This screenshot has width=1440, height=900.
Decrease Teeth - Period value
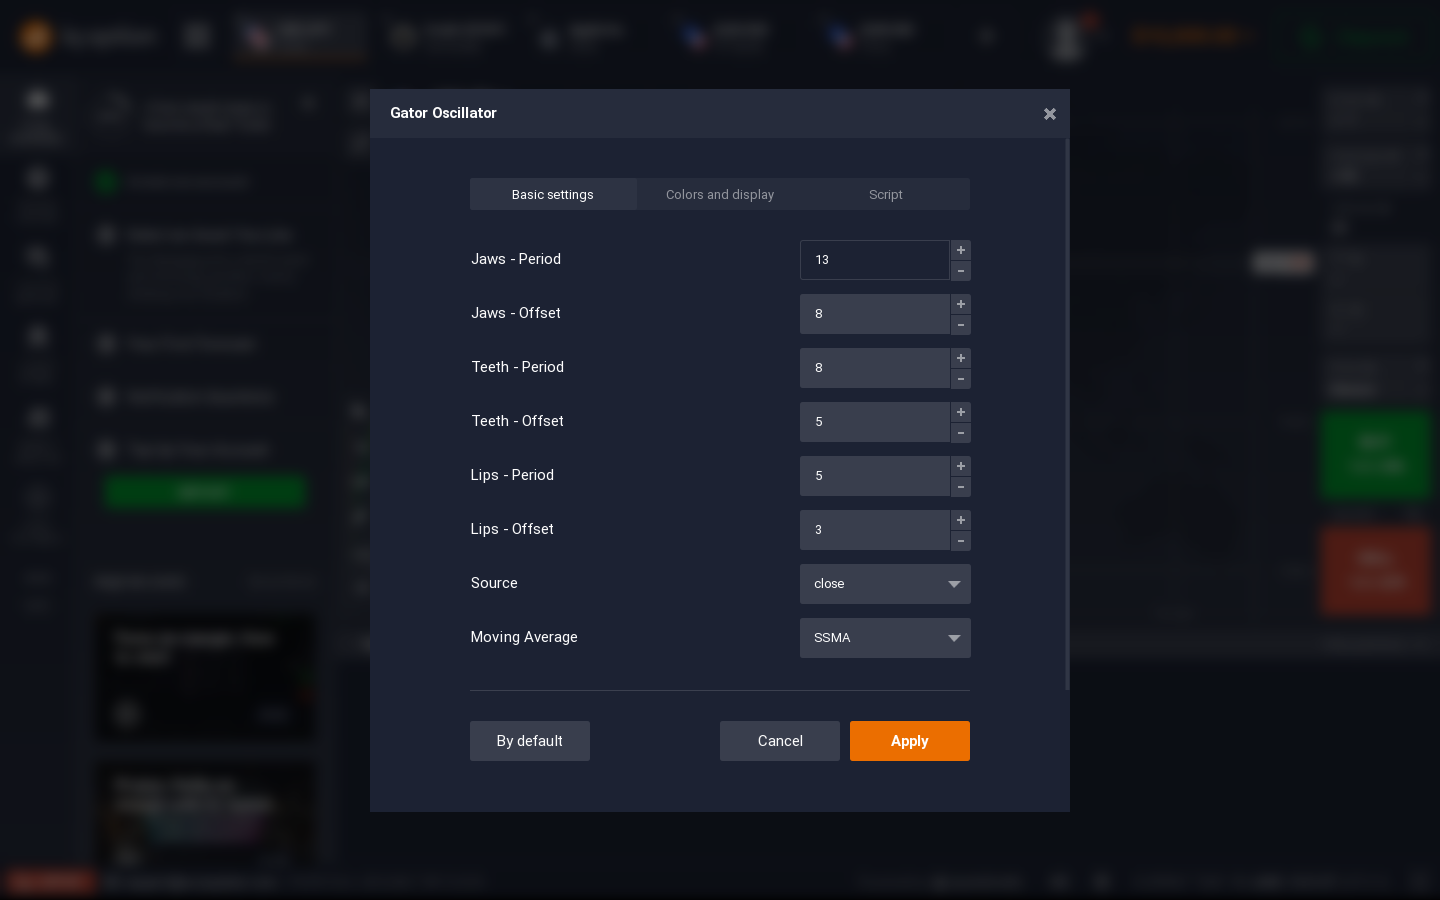[961, 379]
